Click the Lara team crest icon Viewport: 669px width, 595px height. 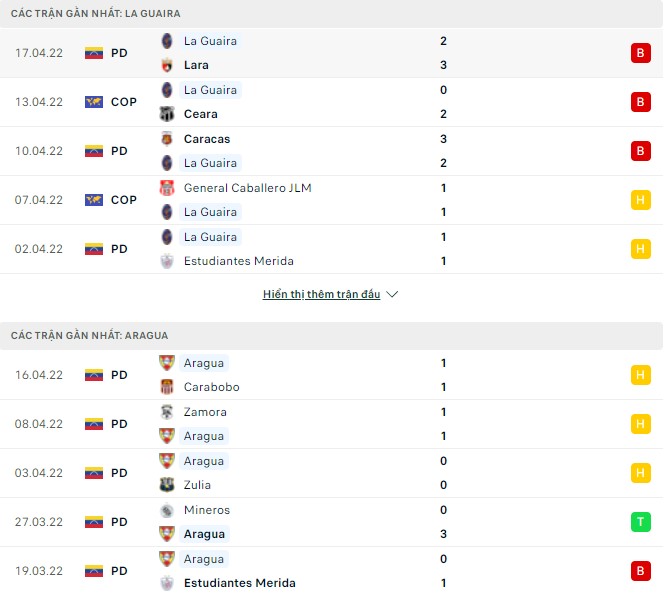click(x=167, y=65)
